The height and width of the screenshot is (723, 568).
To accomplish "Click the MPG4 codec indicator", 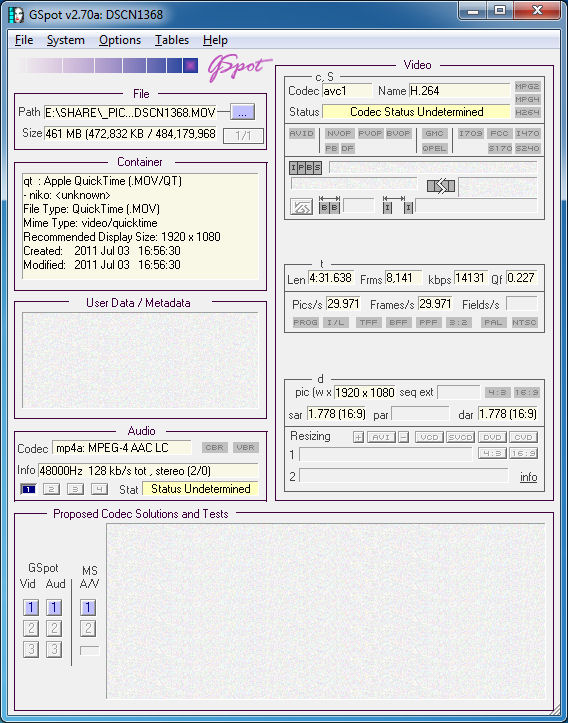I will point(527,99).
